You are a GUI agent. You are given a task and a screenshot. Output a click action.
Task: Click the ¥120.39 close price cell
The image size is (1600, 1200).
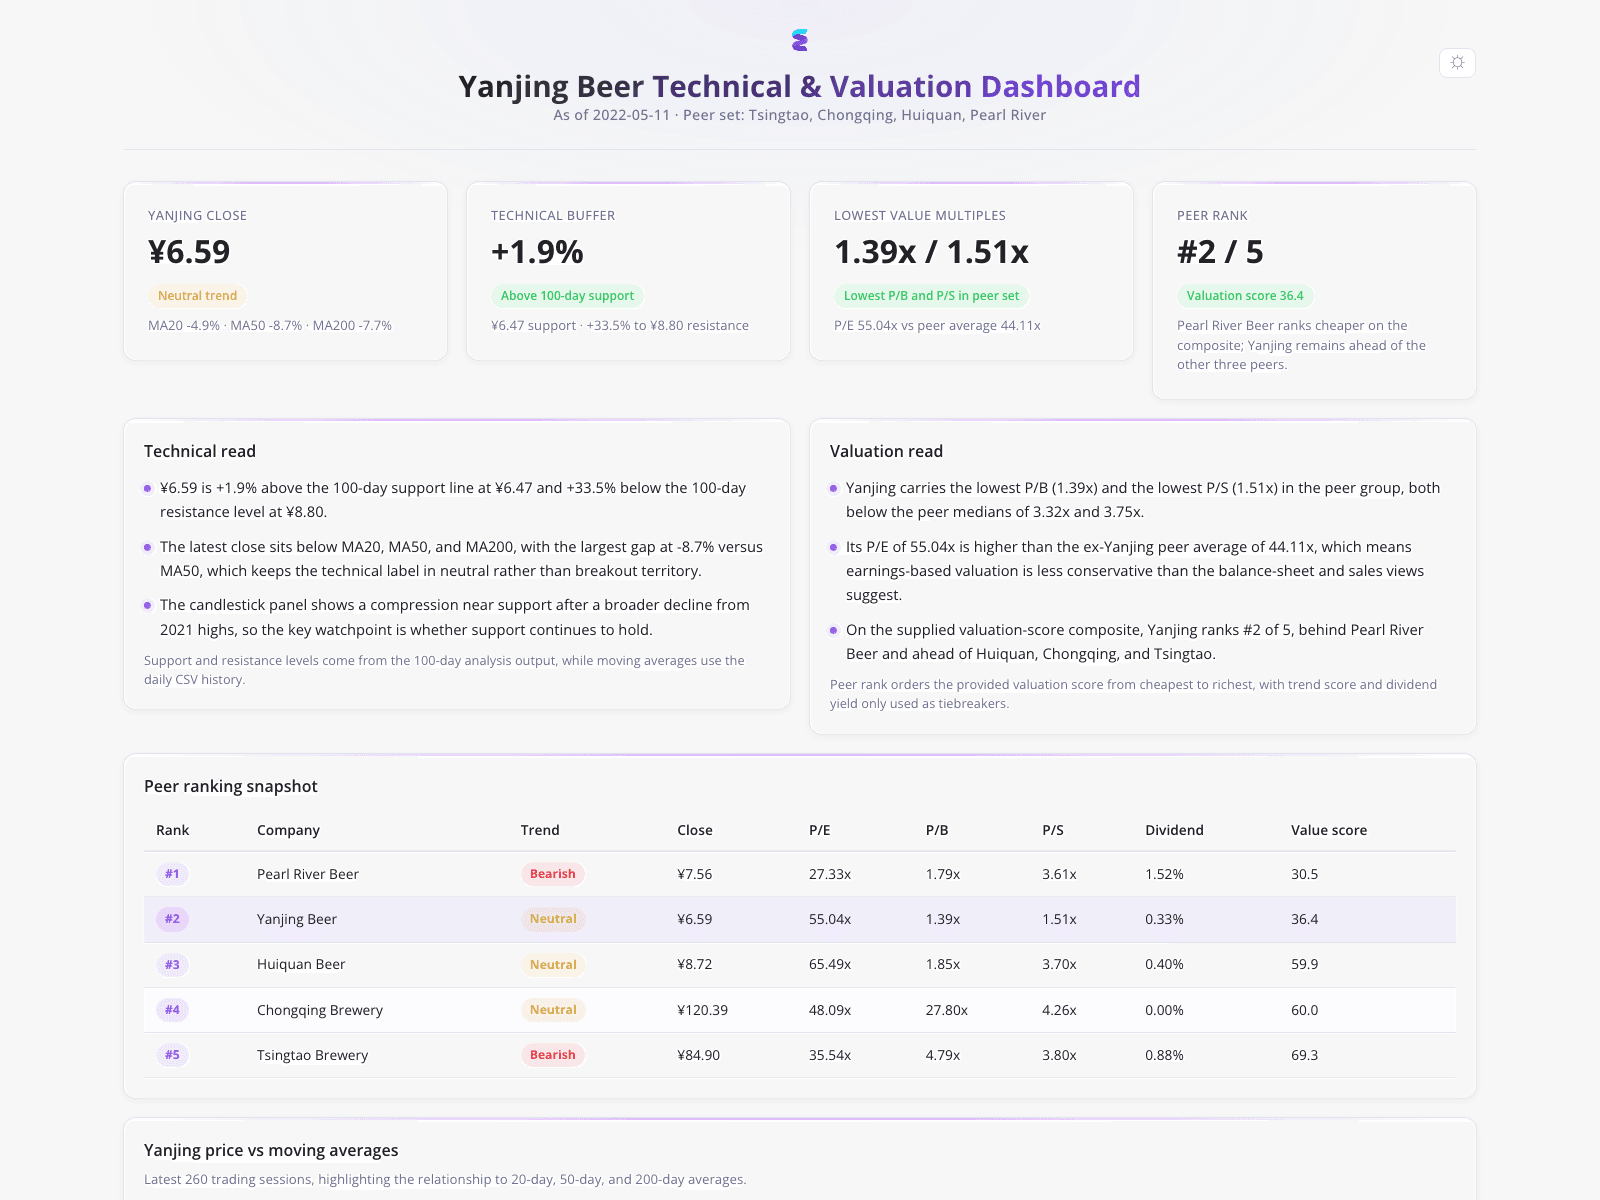pos(702,1010)
